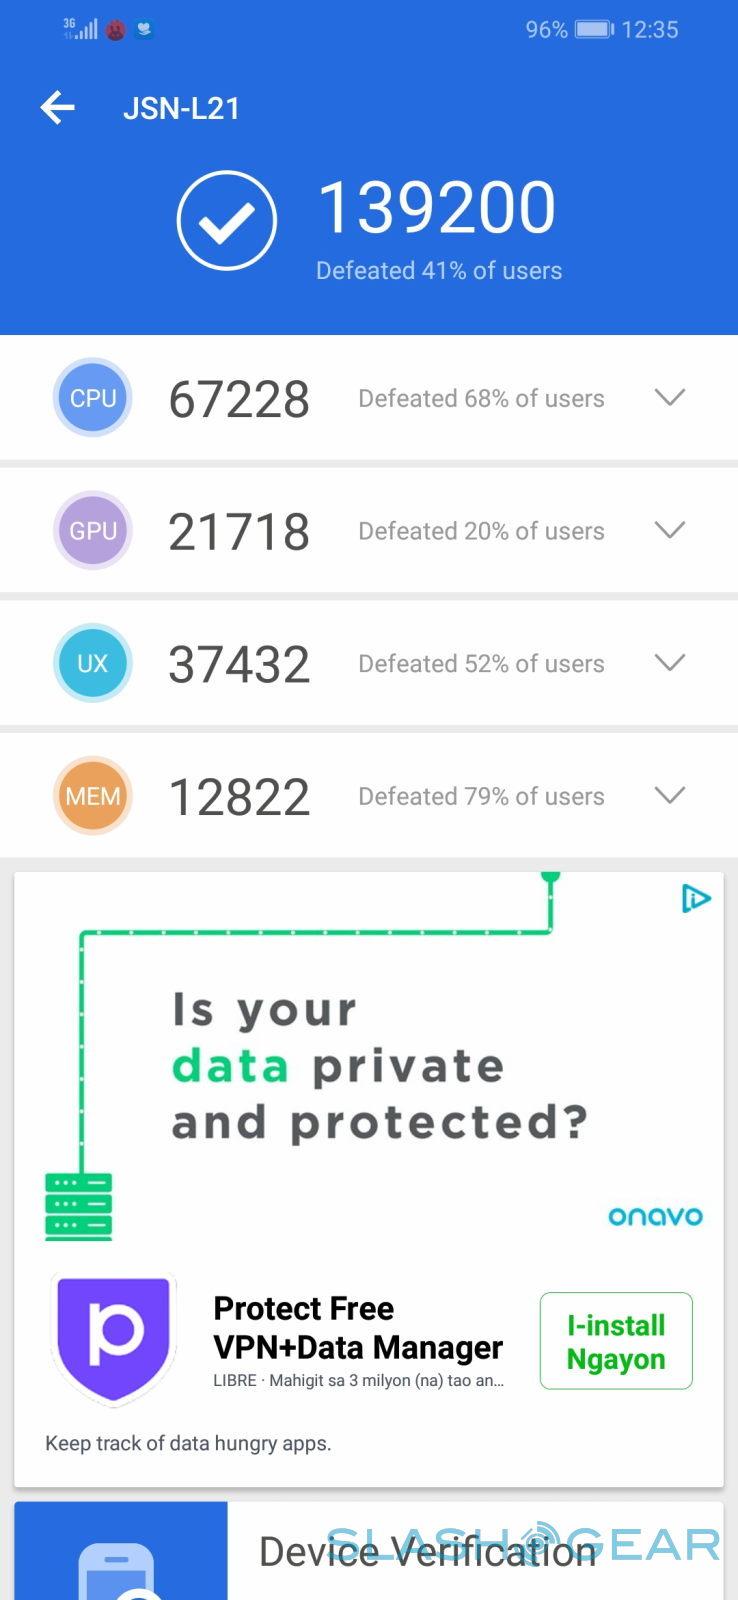Tap the battery indicator in status bar

[594, 29]
